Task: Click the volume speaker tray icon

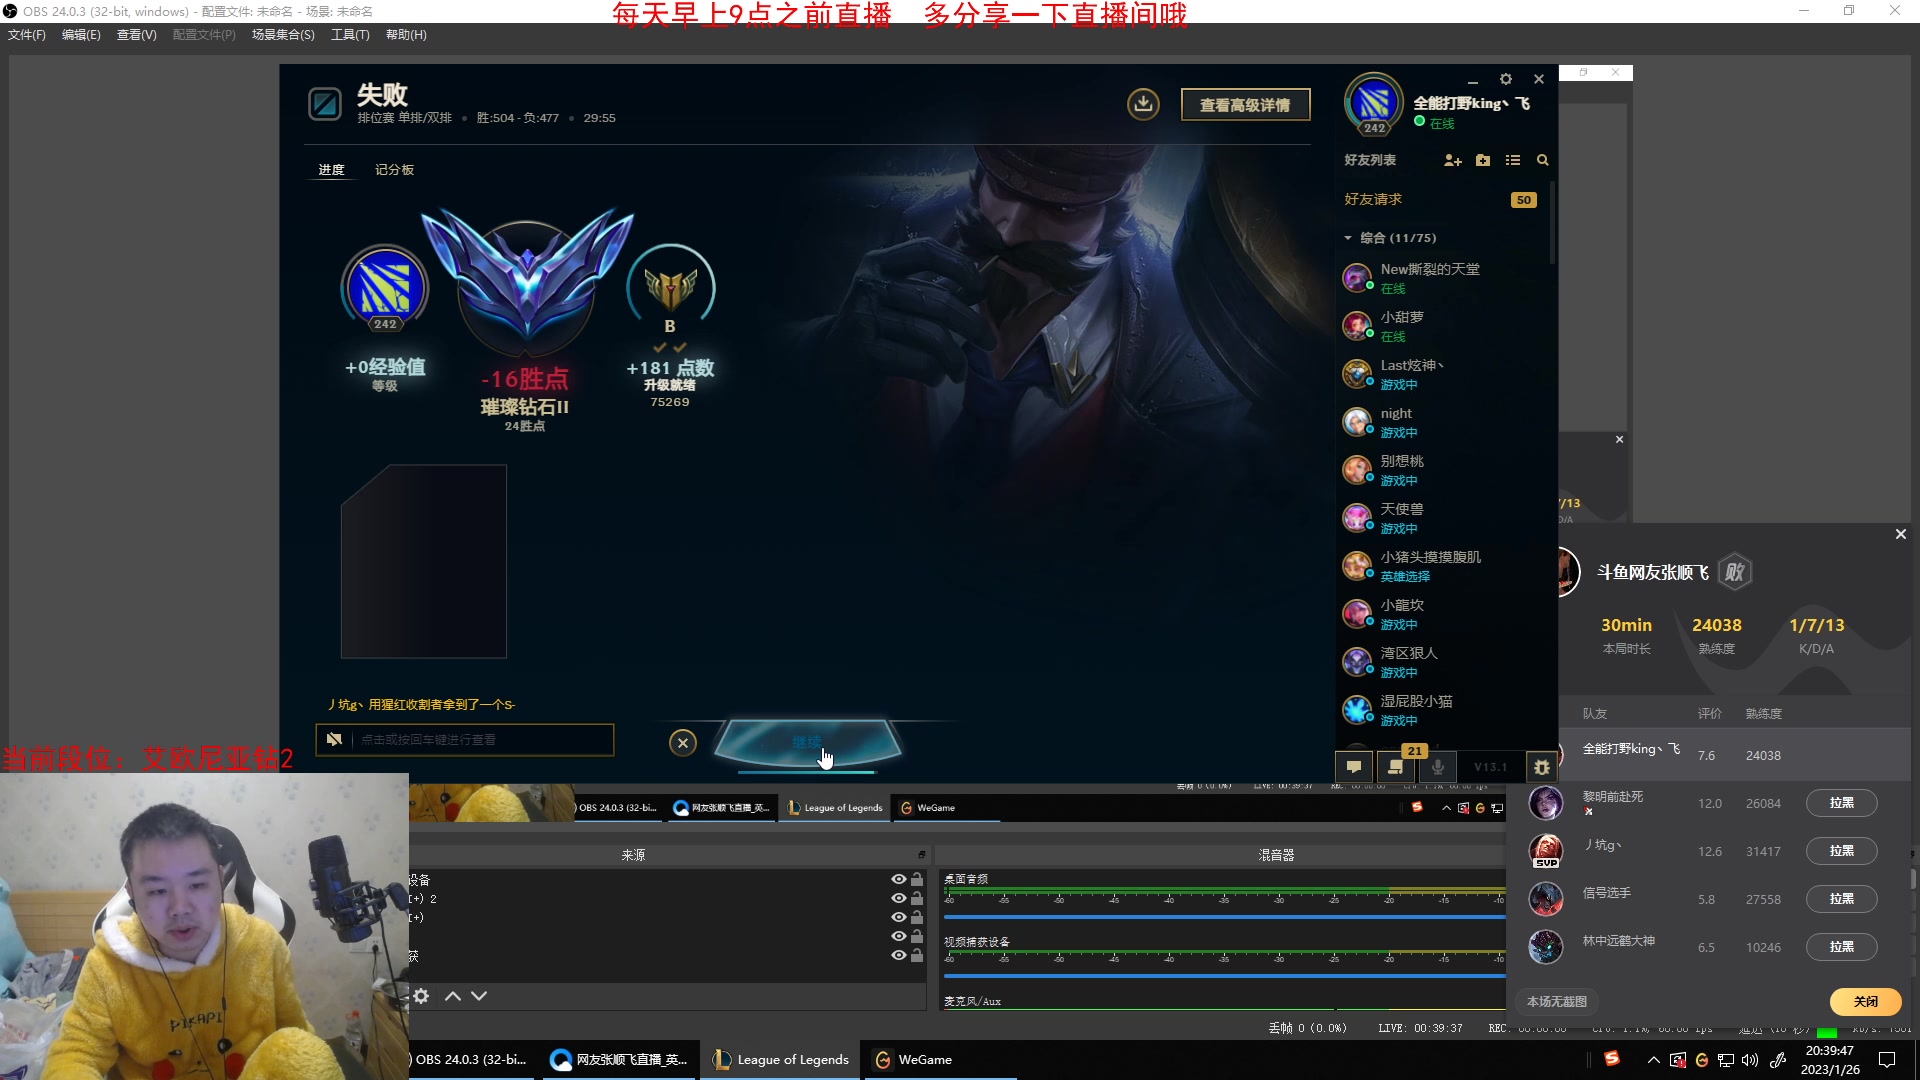Action: point(1750,1060)
